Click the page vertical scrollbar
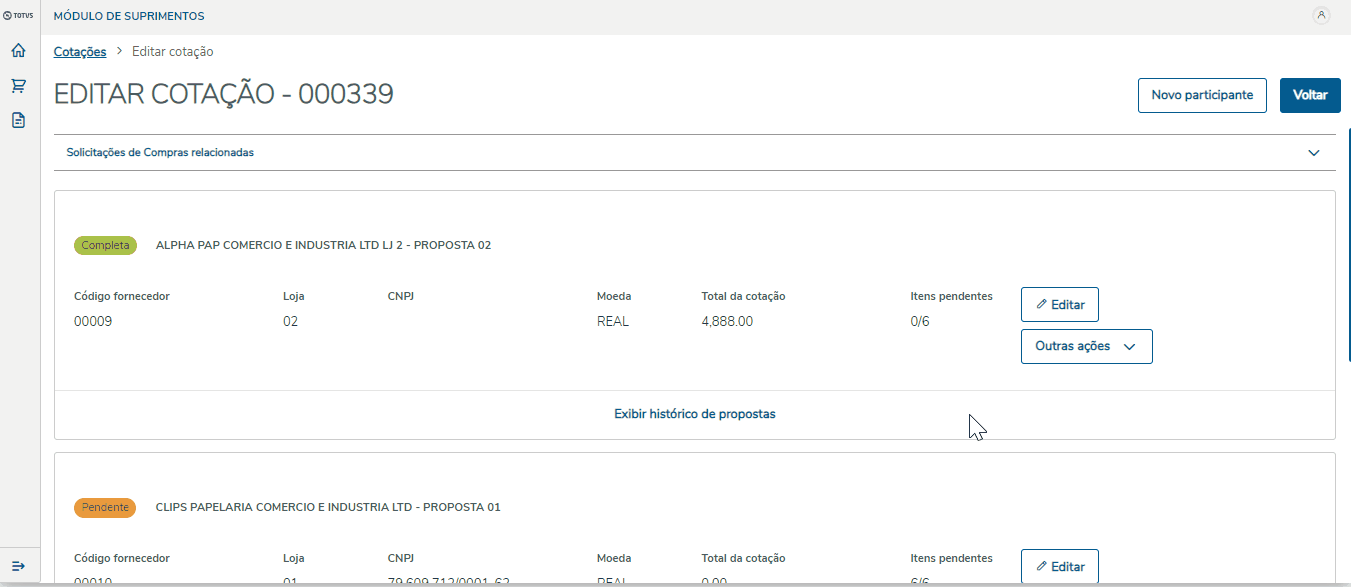The image size is (1351, 587). 1347,250
